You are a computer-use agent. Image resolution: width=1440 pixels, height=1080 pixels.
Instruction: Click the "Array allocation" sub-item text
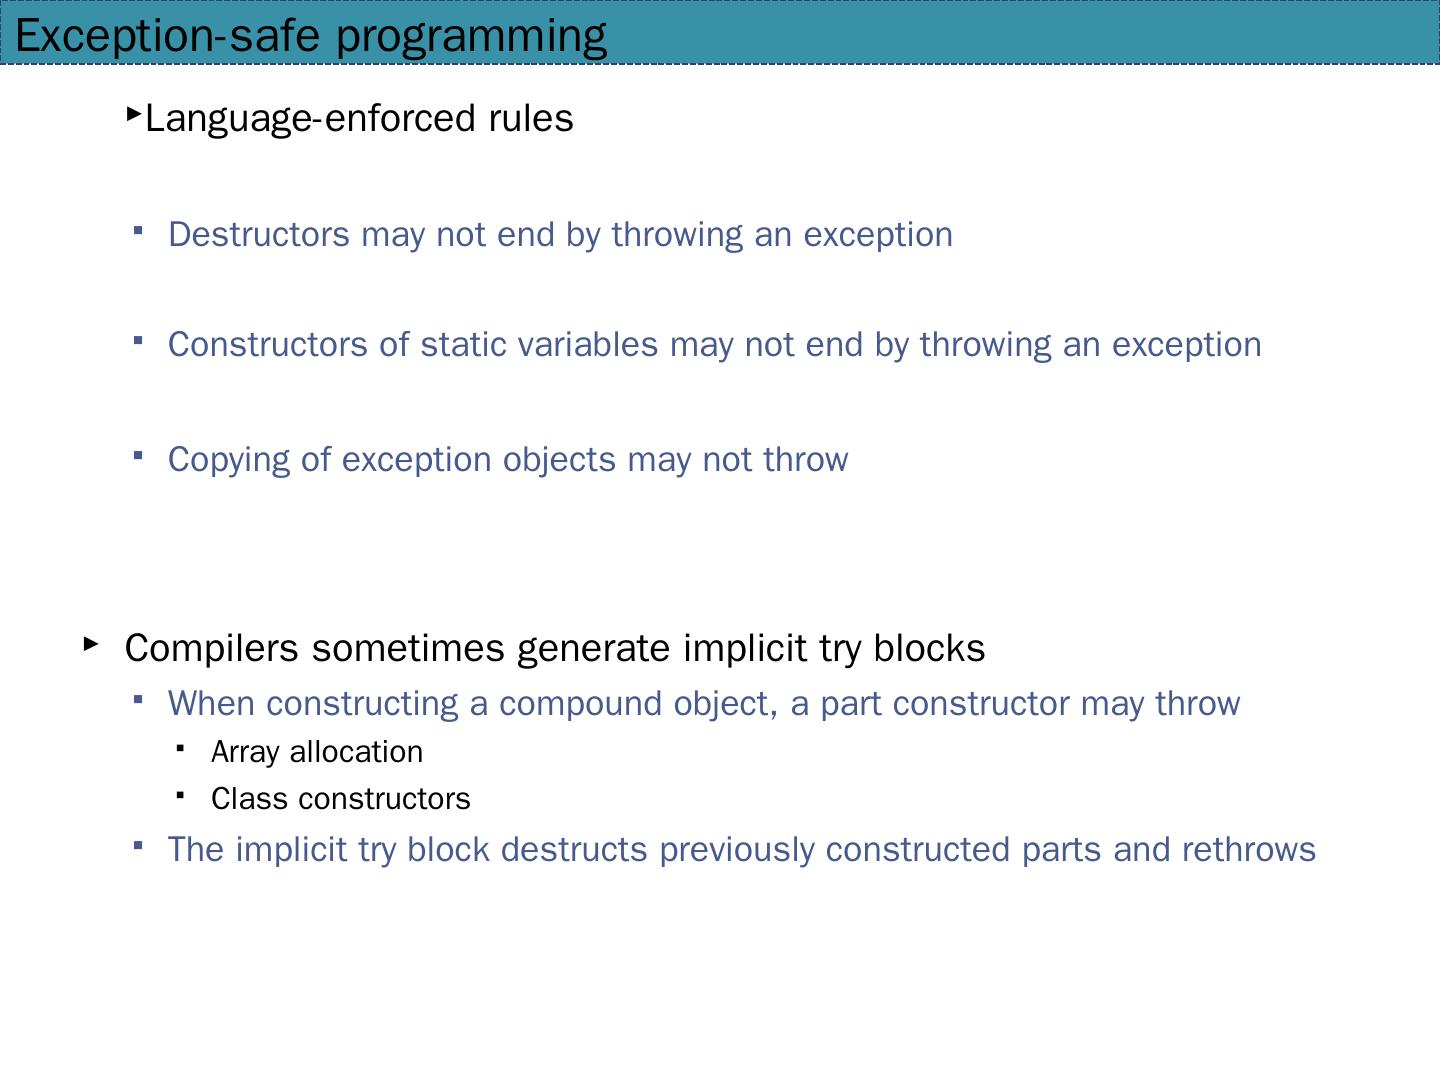point(317,752)
